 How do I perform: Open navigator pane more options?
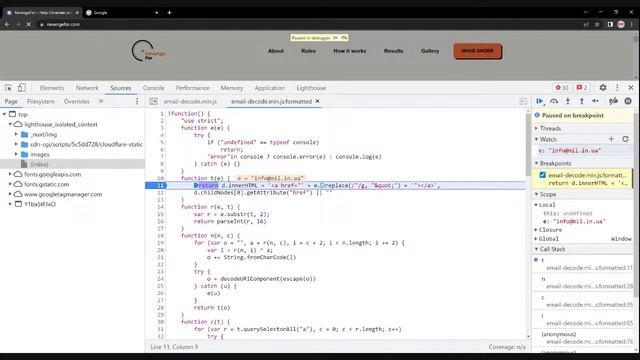137,101
